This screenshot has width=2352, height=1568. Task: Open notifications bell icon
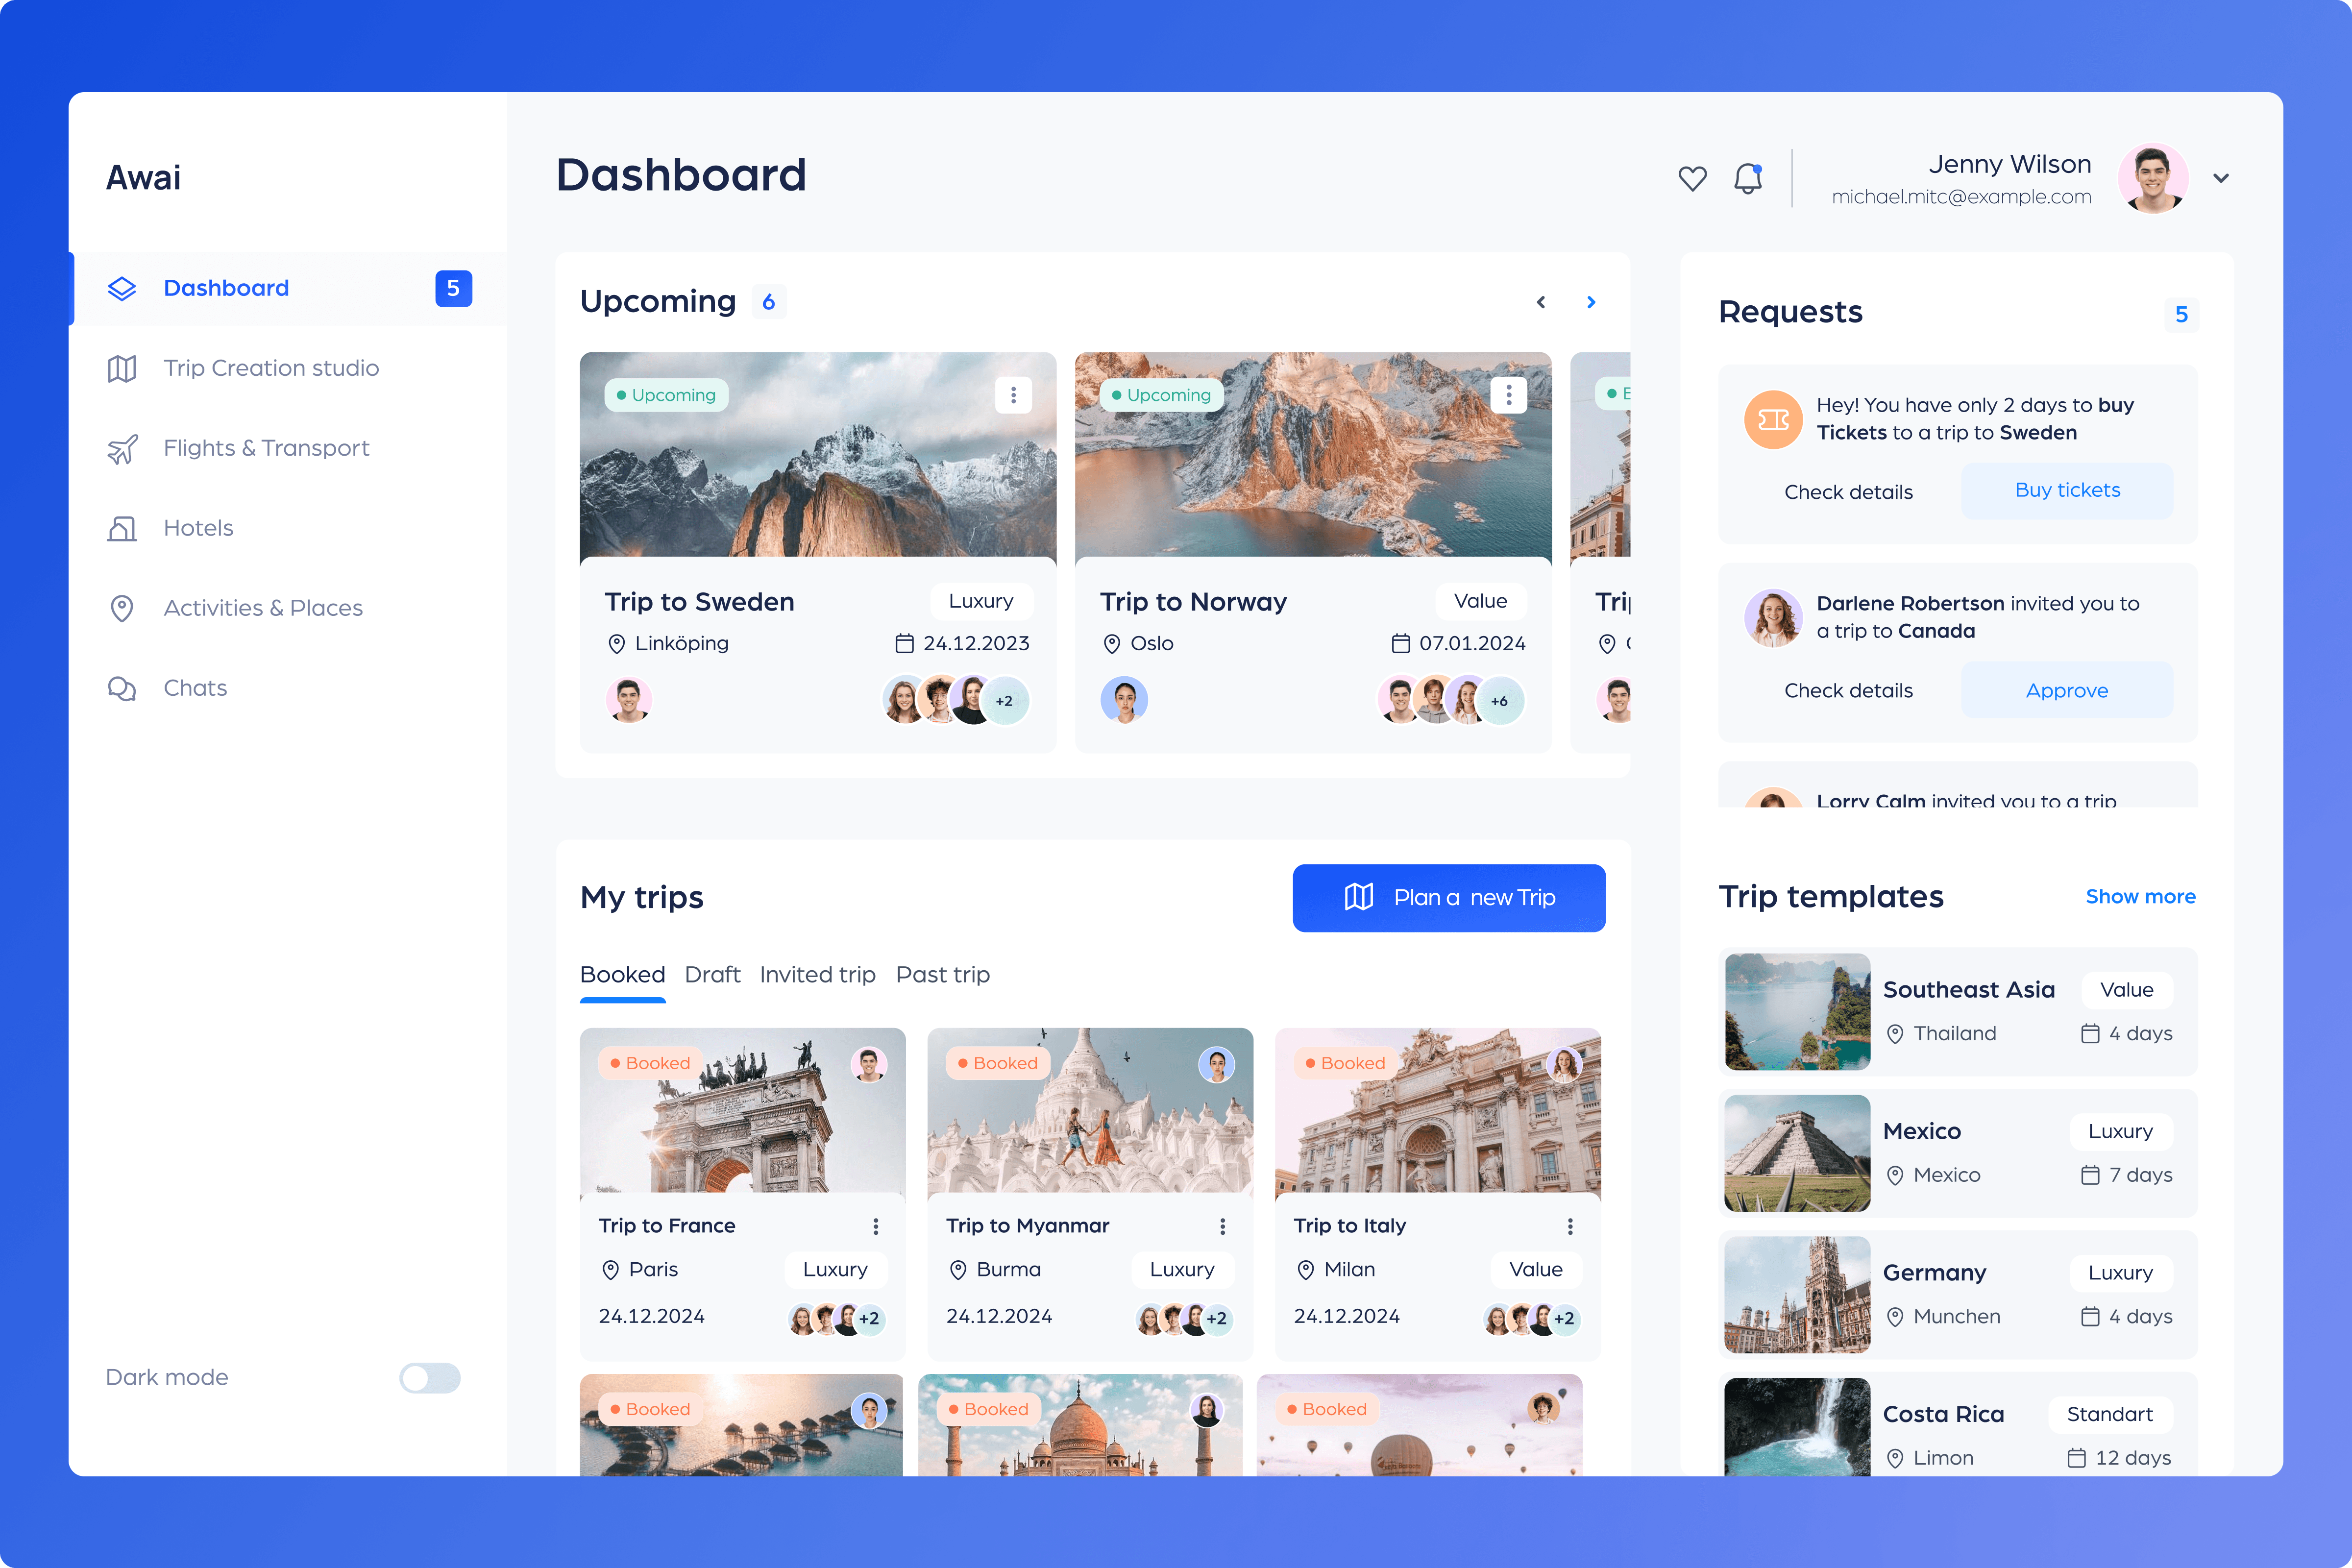(1747, 178)
